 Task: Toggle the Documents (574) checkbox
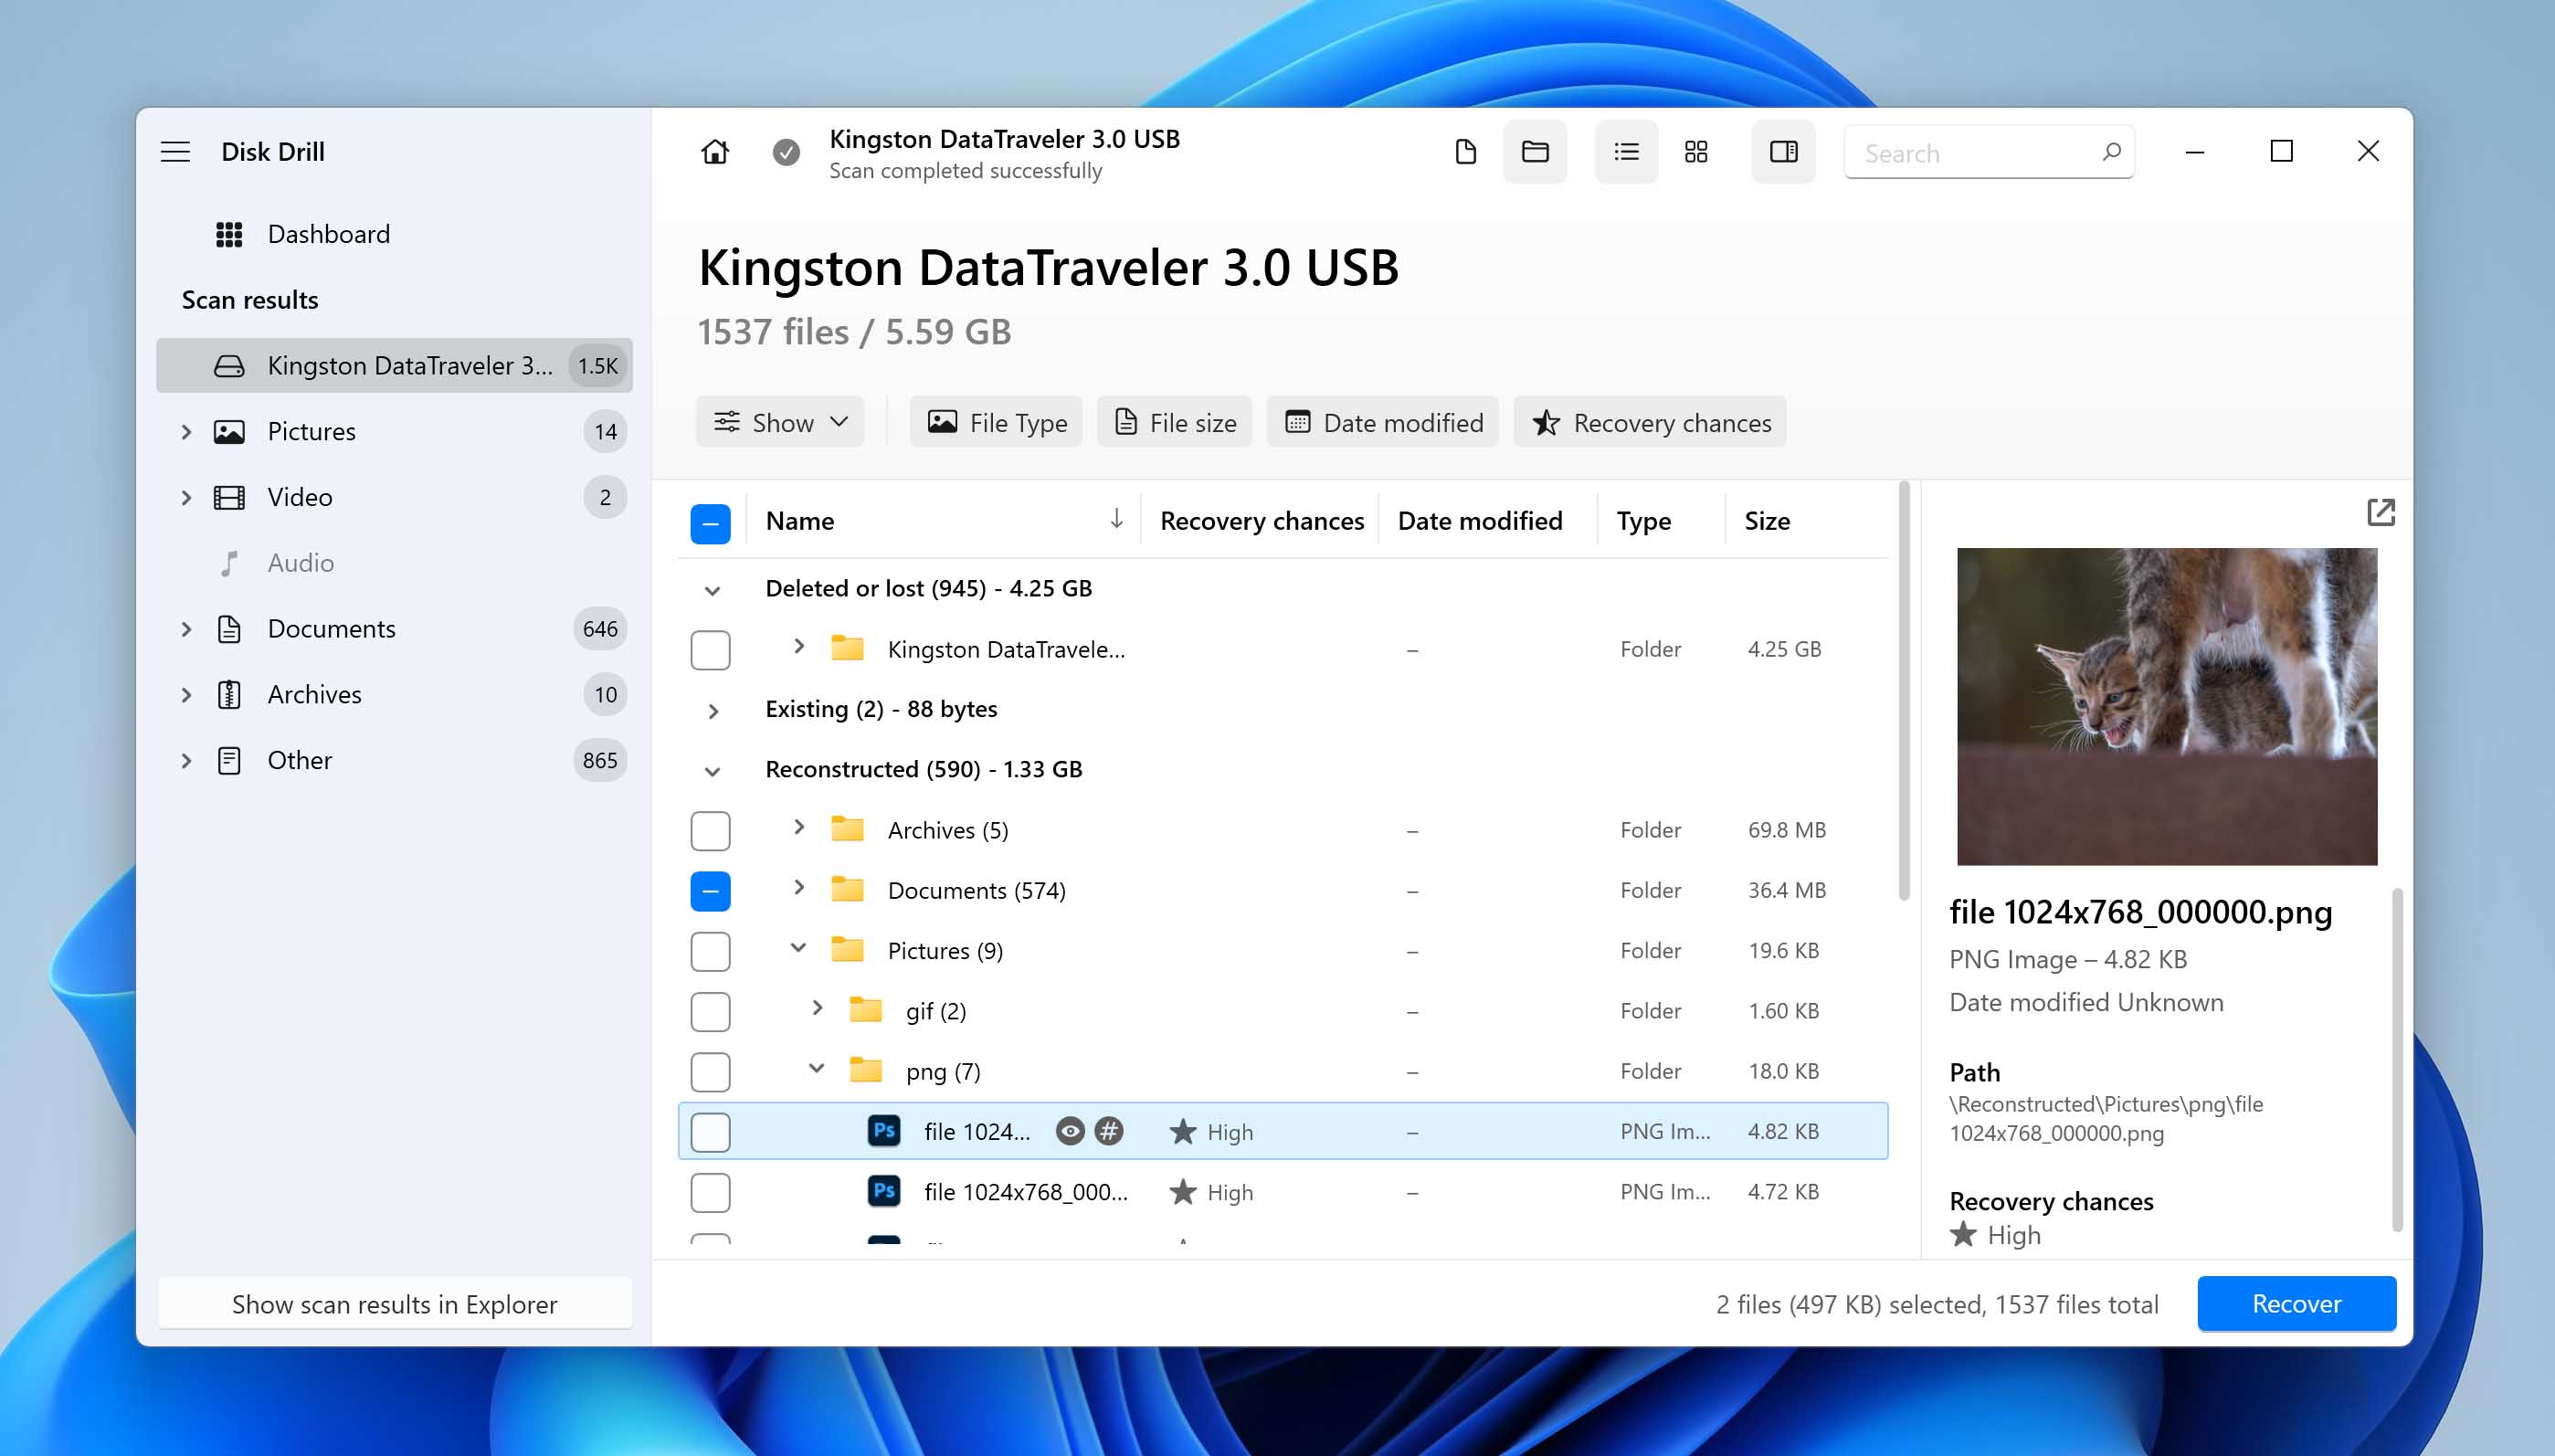[710, 891]
